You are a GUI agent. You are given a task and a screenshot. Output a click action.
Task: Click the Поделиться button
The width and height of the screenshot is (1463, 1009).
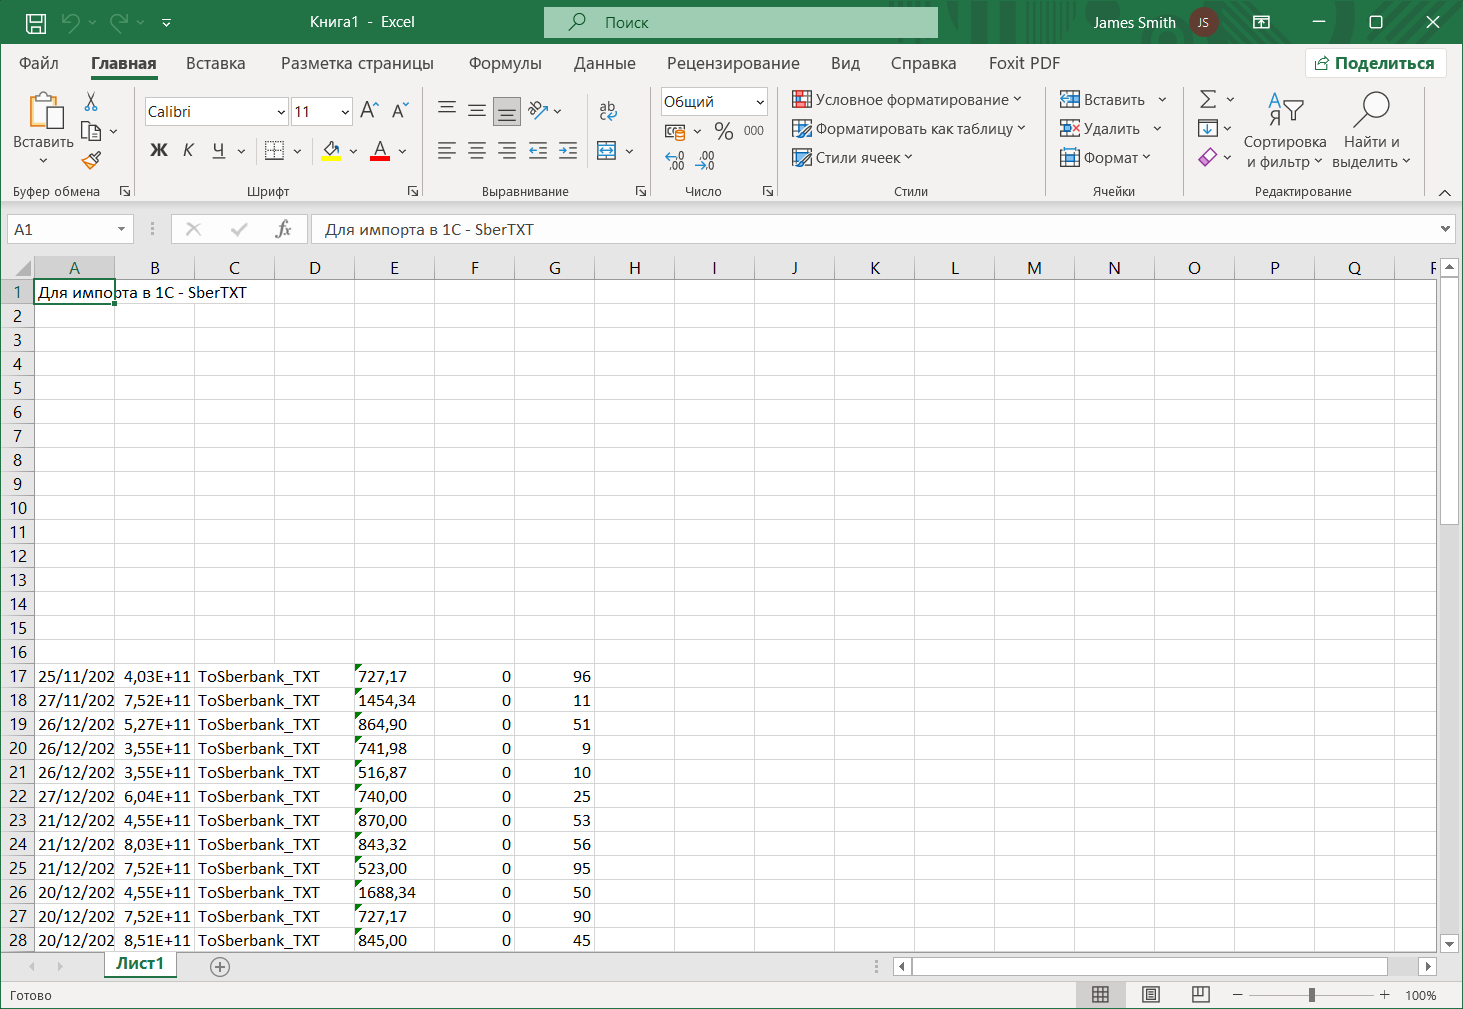click(x=1375, y=63)
